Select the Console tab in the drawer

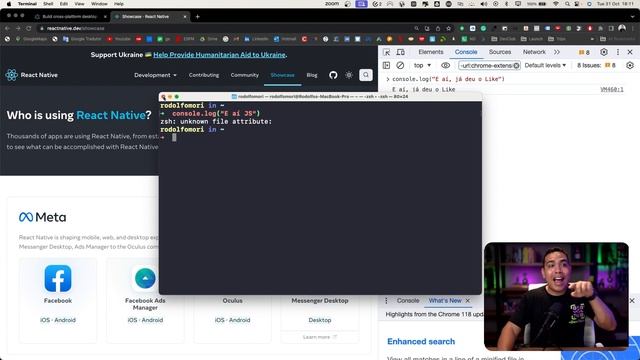(x=408, y=300)
